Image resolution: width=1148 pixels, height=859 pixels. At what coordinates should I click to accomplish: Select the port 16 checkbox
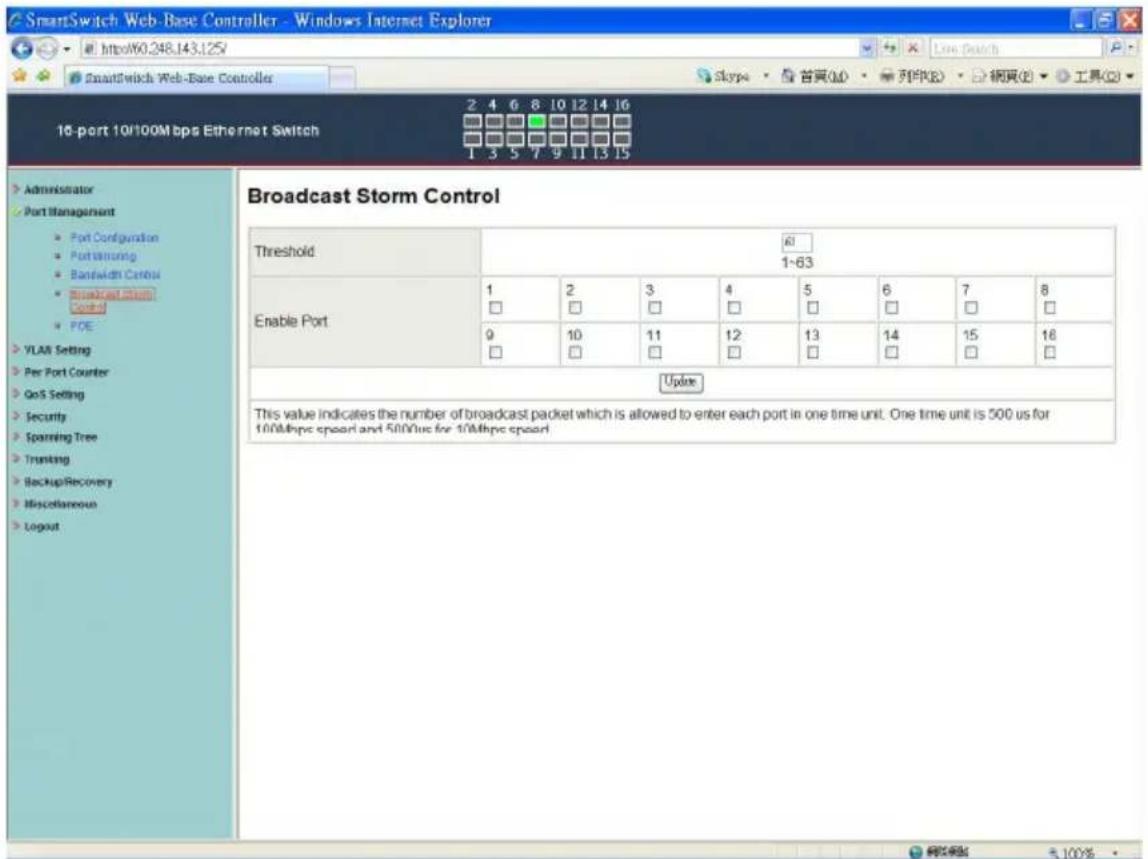[1050, 352]
